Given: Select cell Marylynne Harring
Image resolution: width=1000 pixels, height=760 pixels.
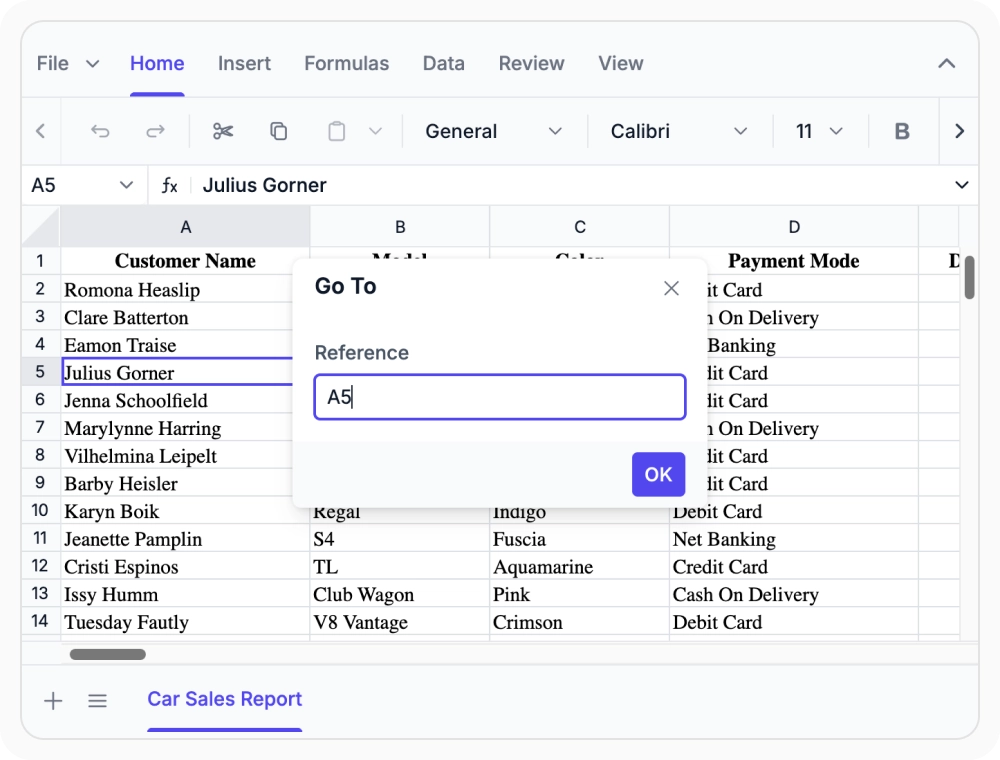Looking at the screenshot, I should pyautogui.click(x=177, y=428).
